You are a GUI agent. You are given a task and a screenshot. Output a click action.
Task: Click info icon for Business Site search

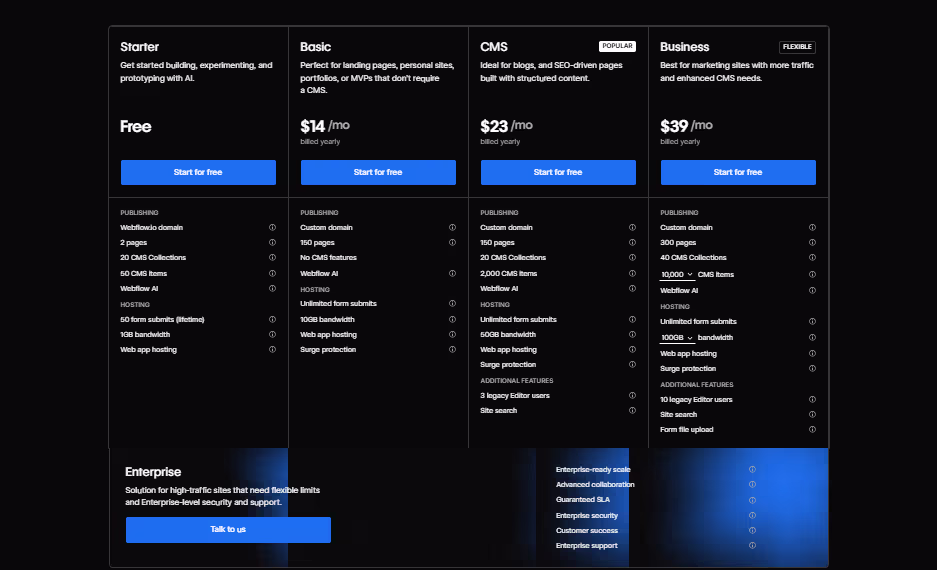pyautogui.click(x=812, y=415)
